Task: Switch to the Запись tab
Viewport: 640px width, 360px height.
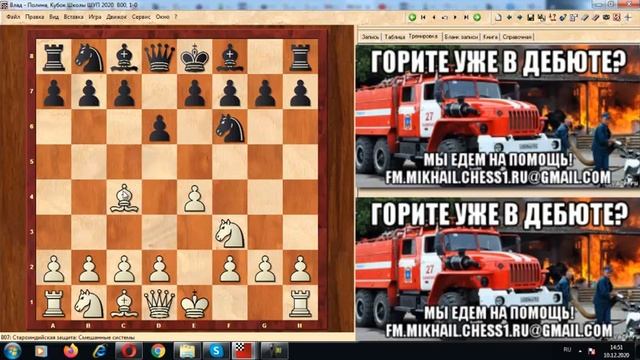Action: pos(371,37)
